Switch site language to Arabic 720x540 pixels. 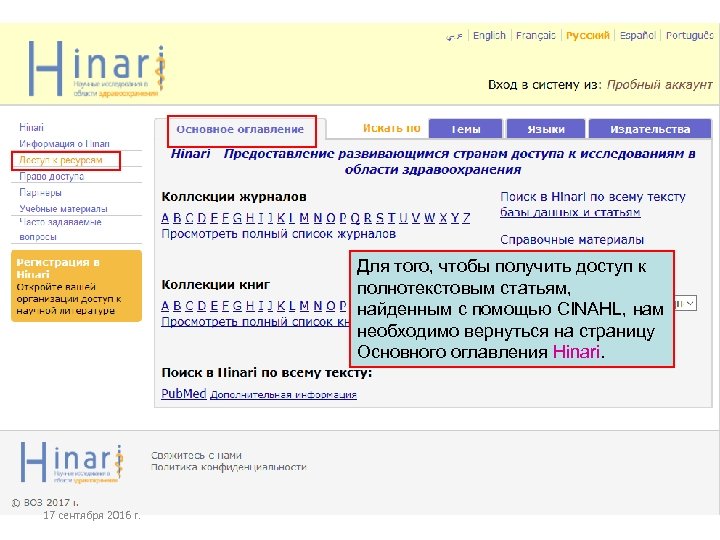tap(454, 36)
